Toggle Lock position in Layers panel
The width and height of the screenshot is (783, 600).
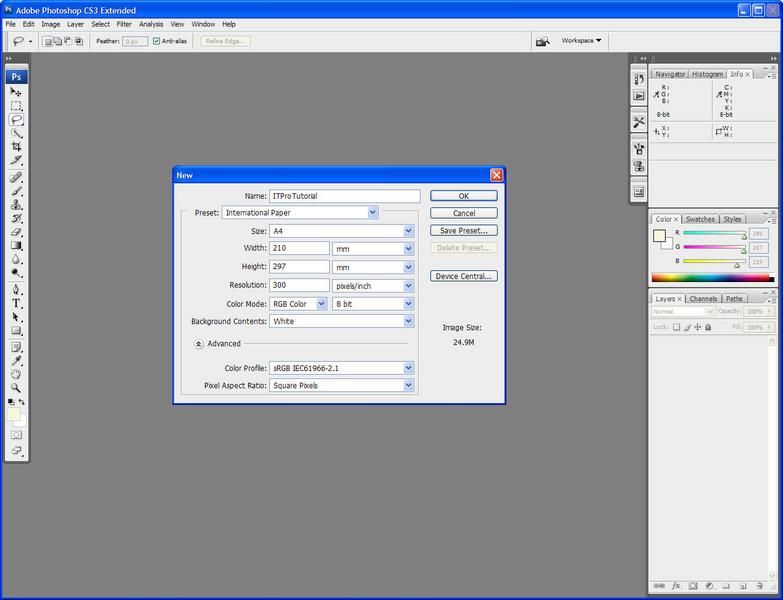click(698, 327)
